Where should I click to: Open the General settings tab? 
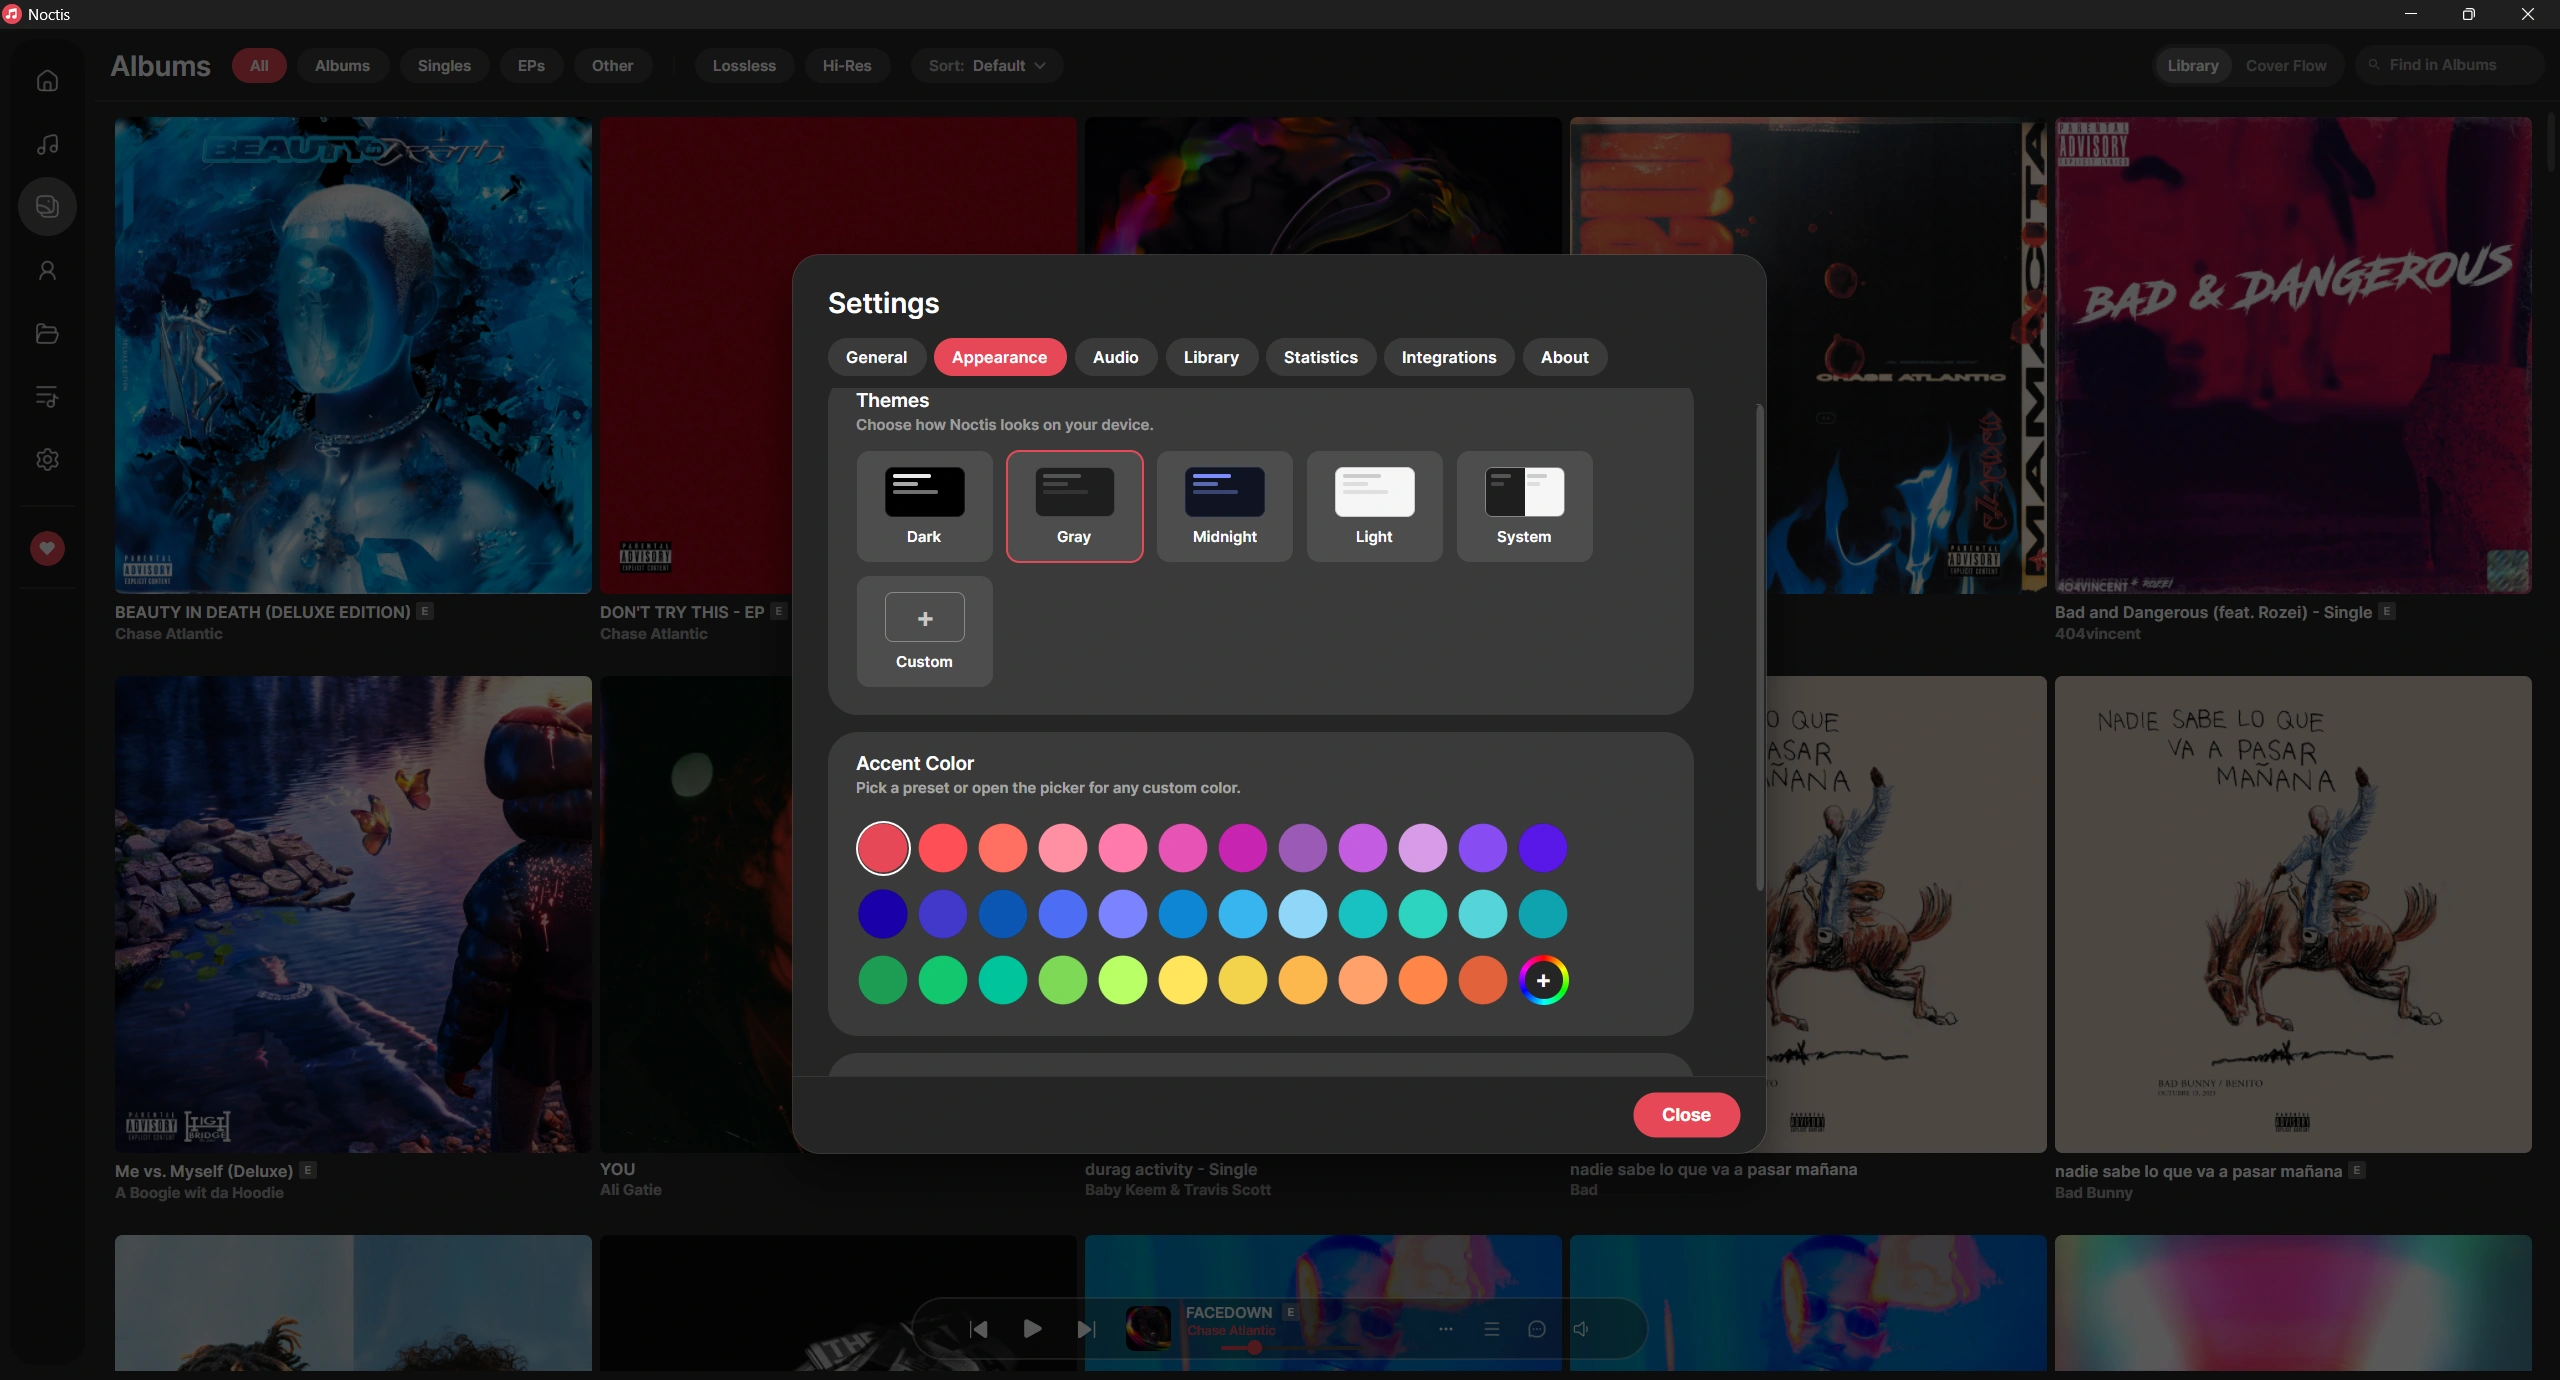coord(876,357)
